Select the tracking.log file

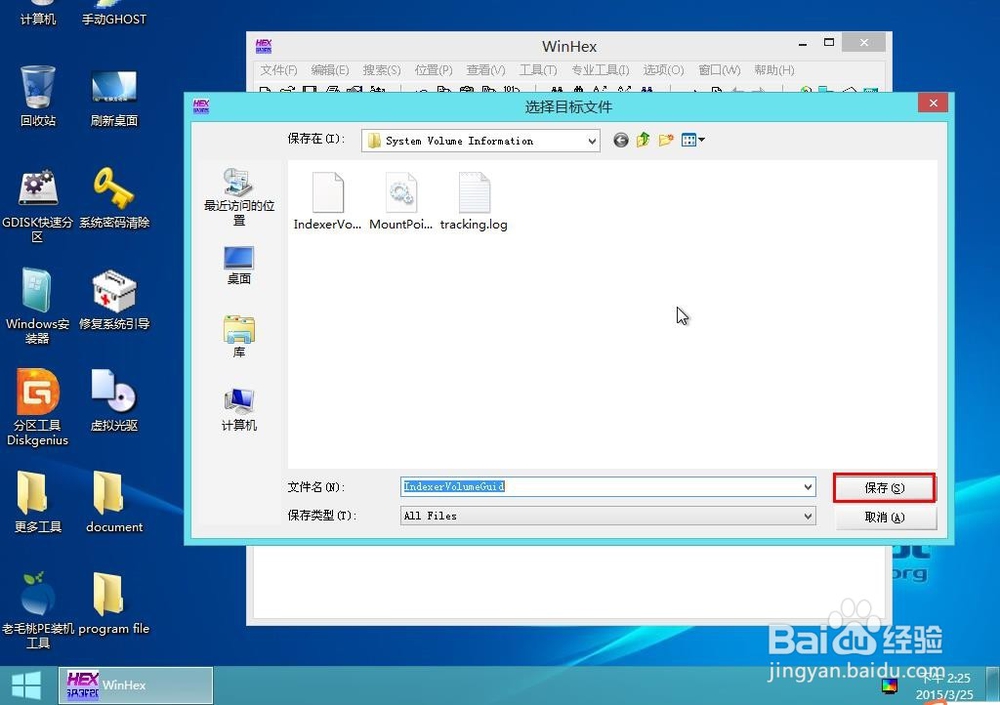474,202
